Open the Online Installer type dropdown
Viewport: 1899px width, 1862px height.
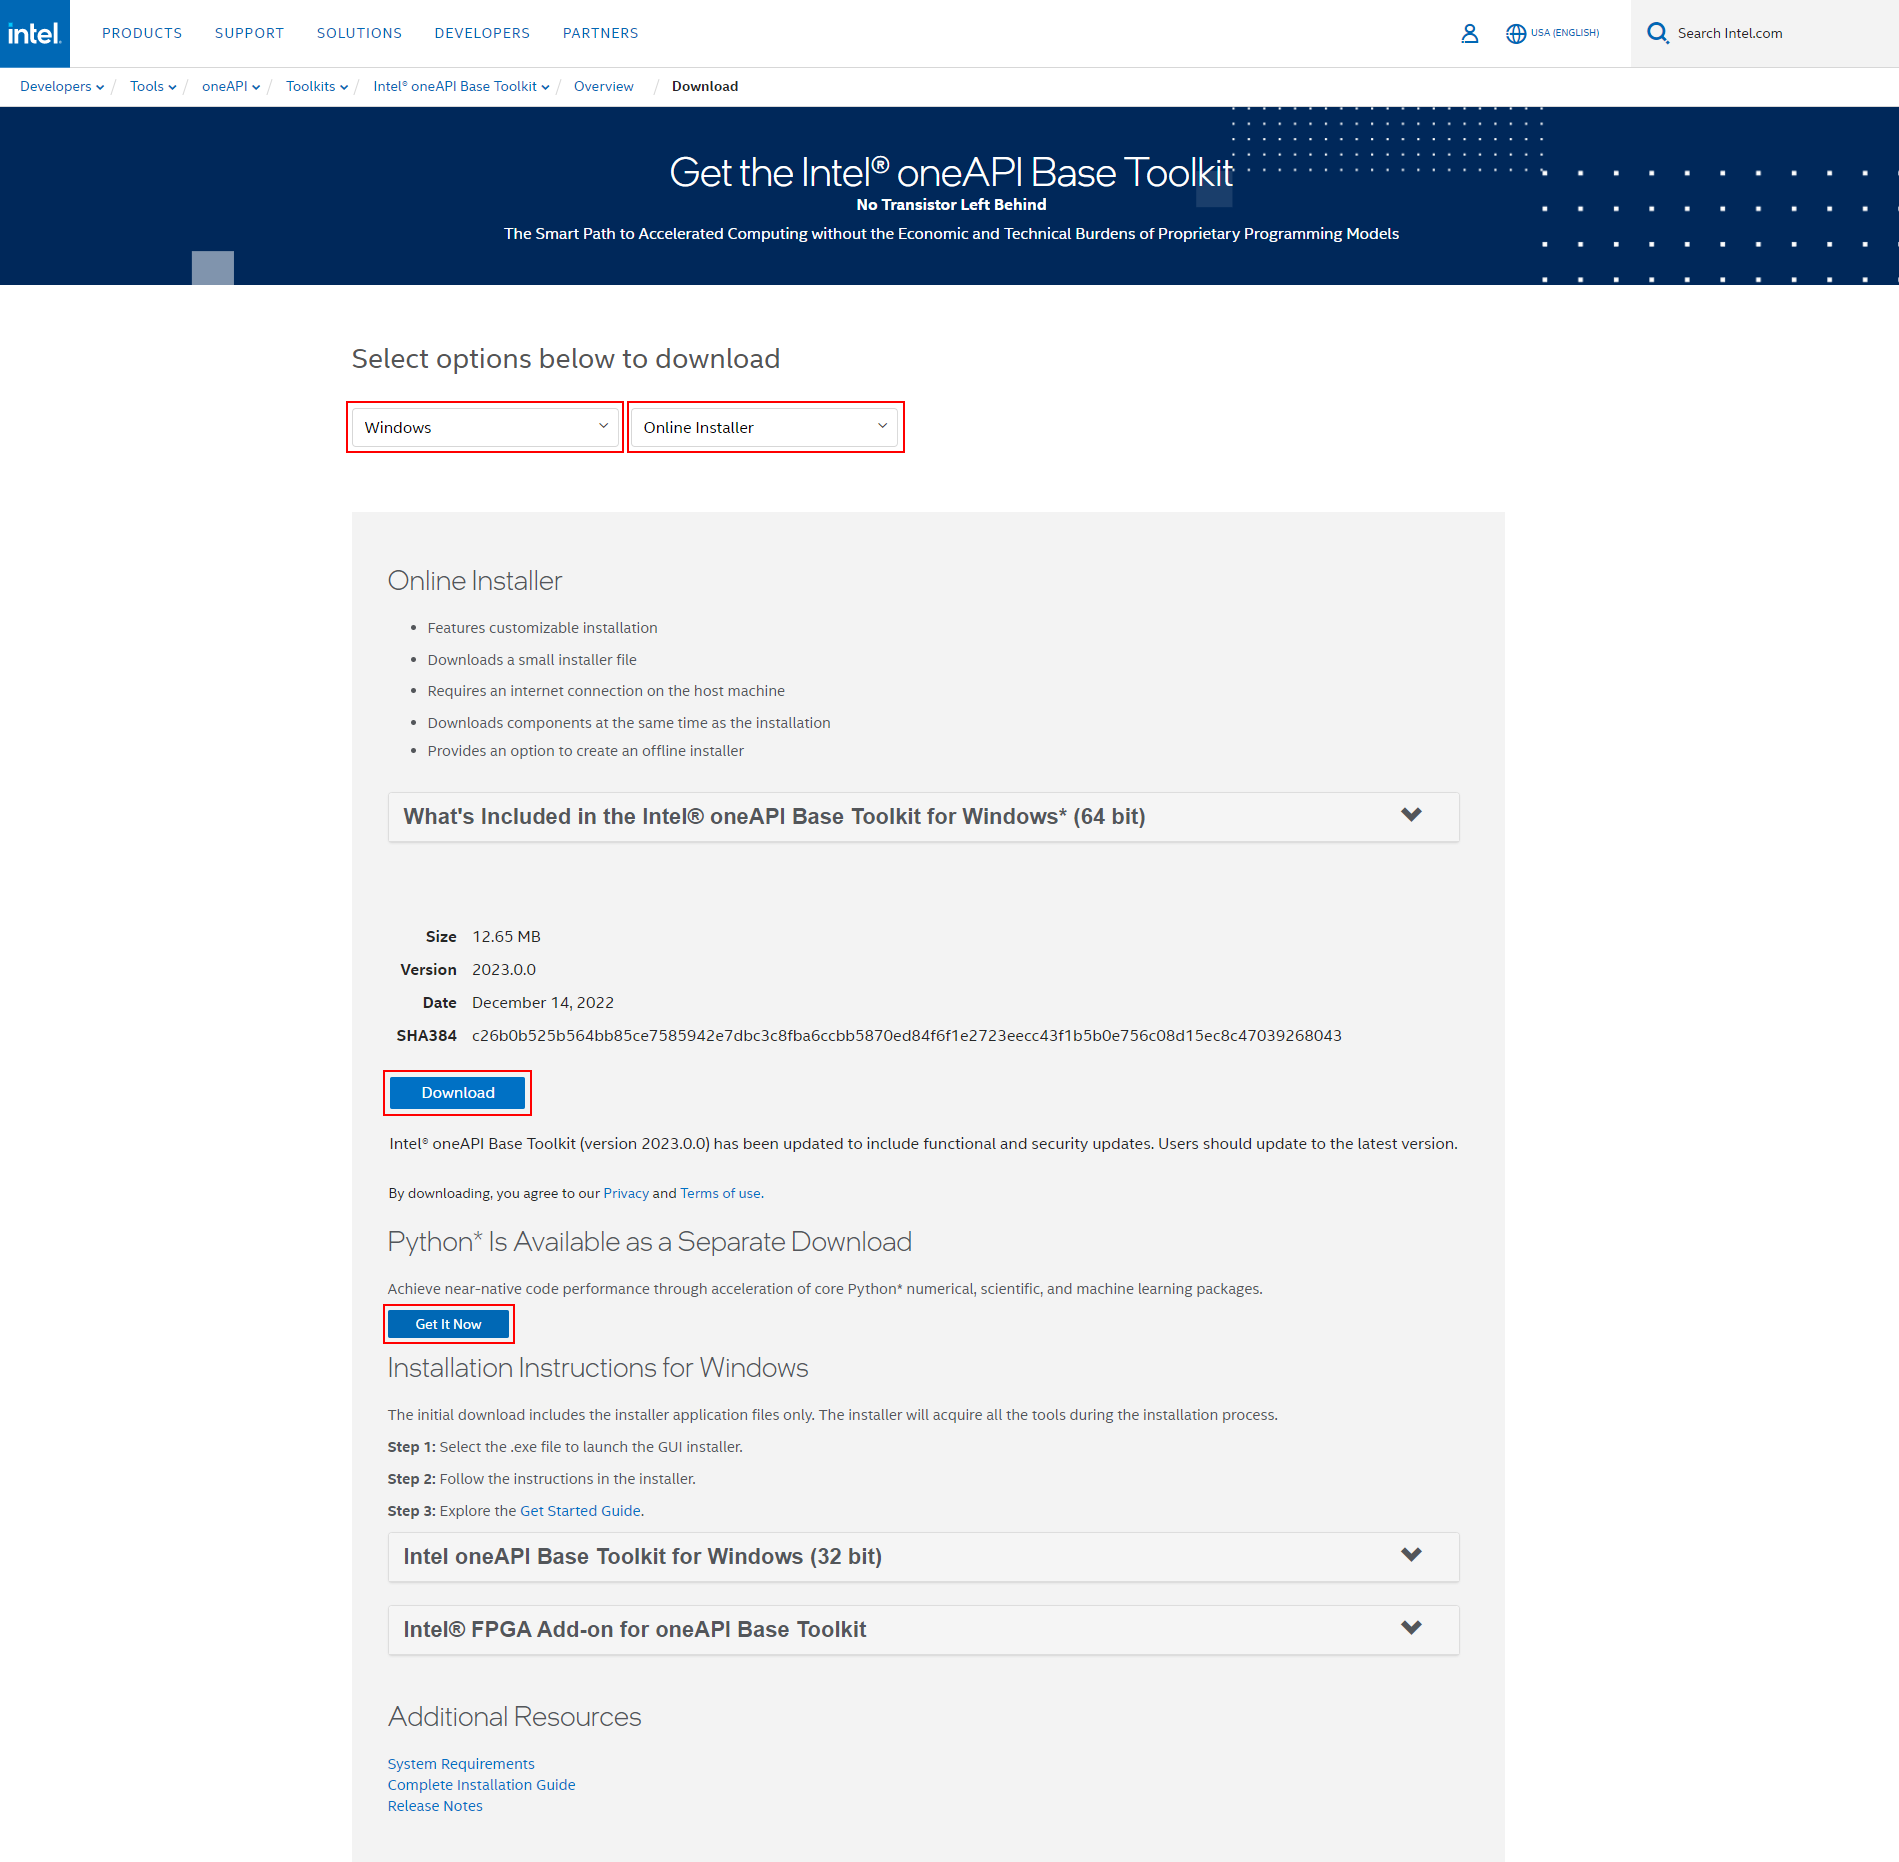click(765, 427)
